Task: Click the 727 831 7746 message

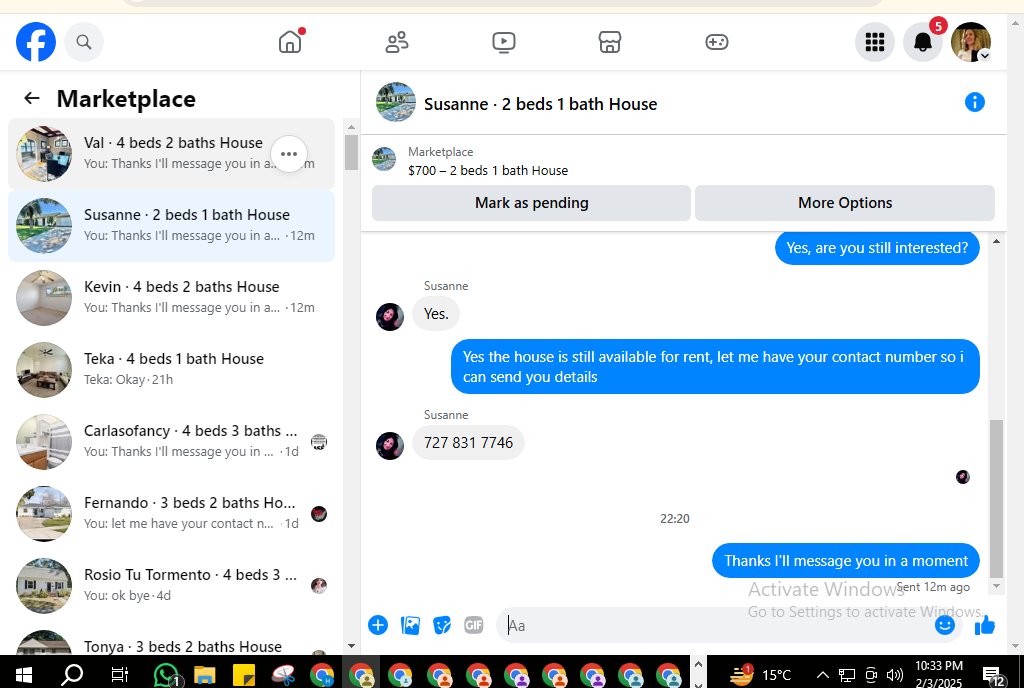Action: coord(468,443)
